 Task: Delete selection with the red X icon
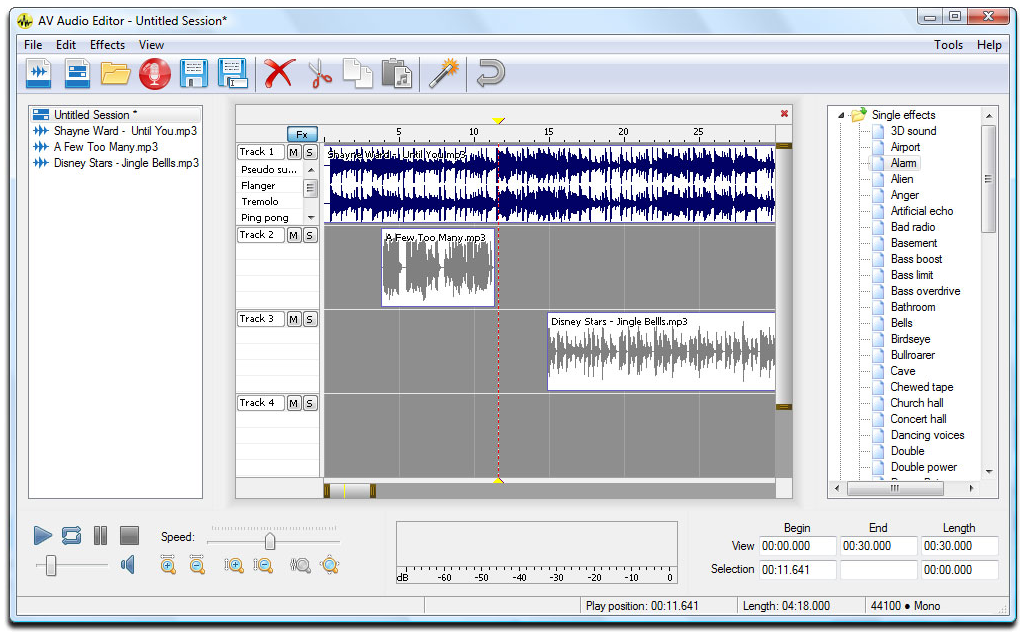tap(279, 73)
